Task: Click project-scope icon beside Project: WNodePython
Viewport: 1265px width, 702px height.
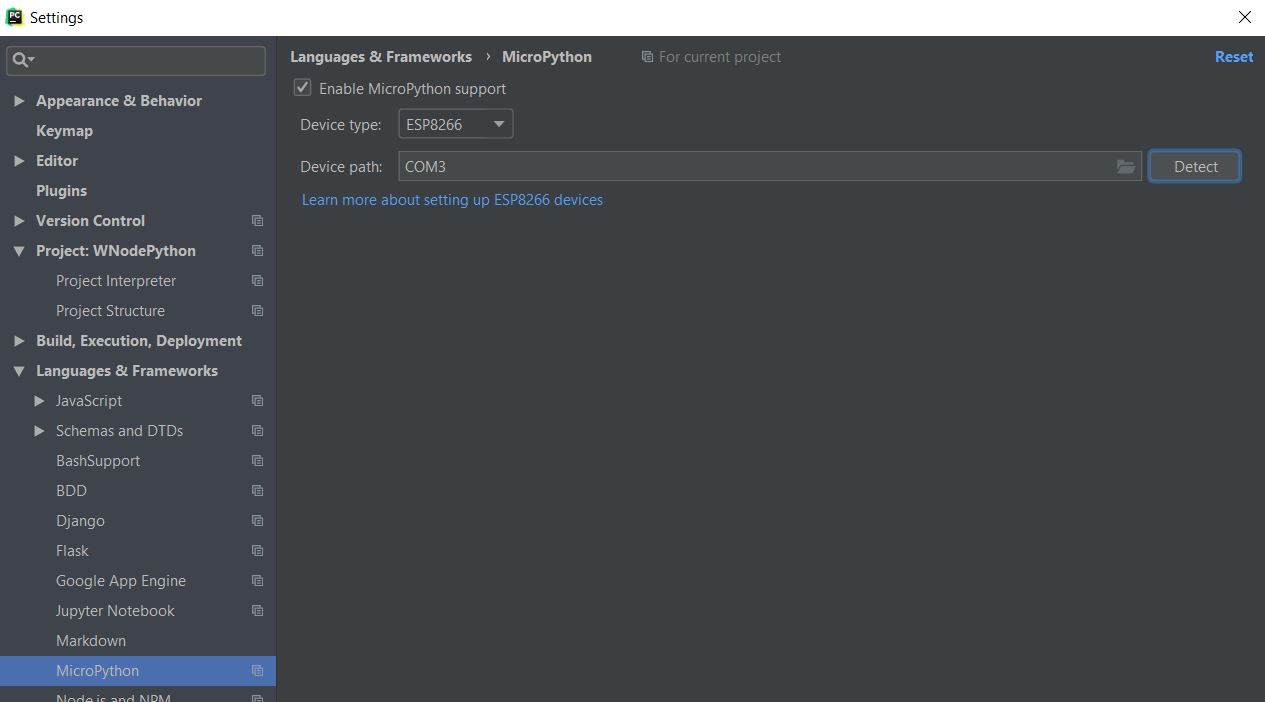Action: click(x=257, y=251)
